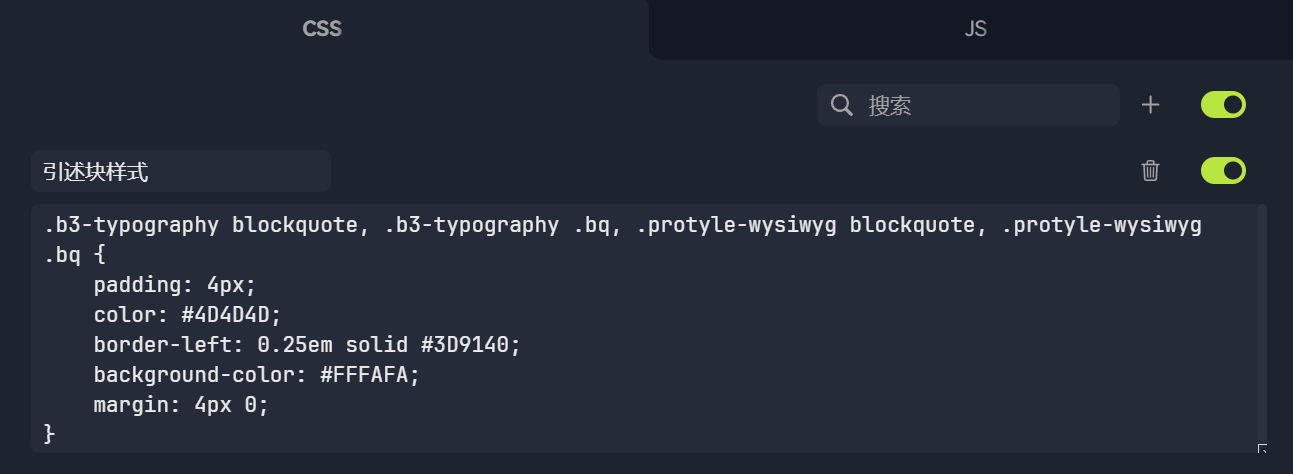Click the border-left declaration line
1293x474 pixels.
tap(307, 345)
